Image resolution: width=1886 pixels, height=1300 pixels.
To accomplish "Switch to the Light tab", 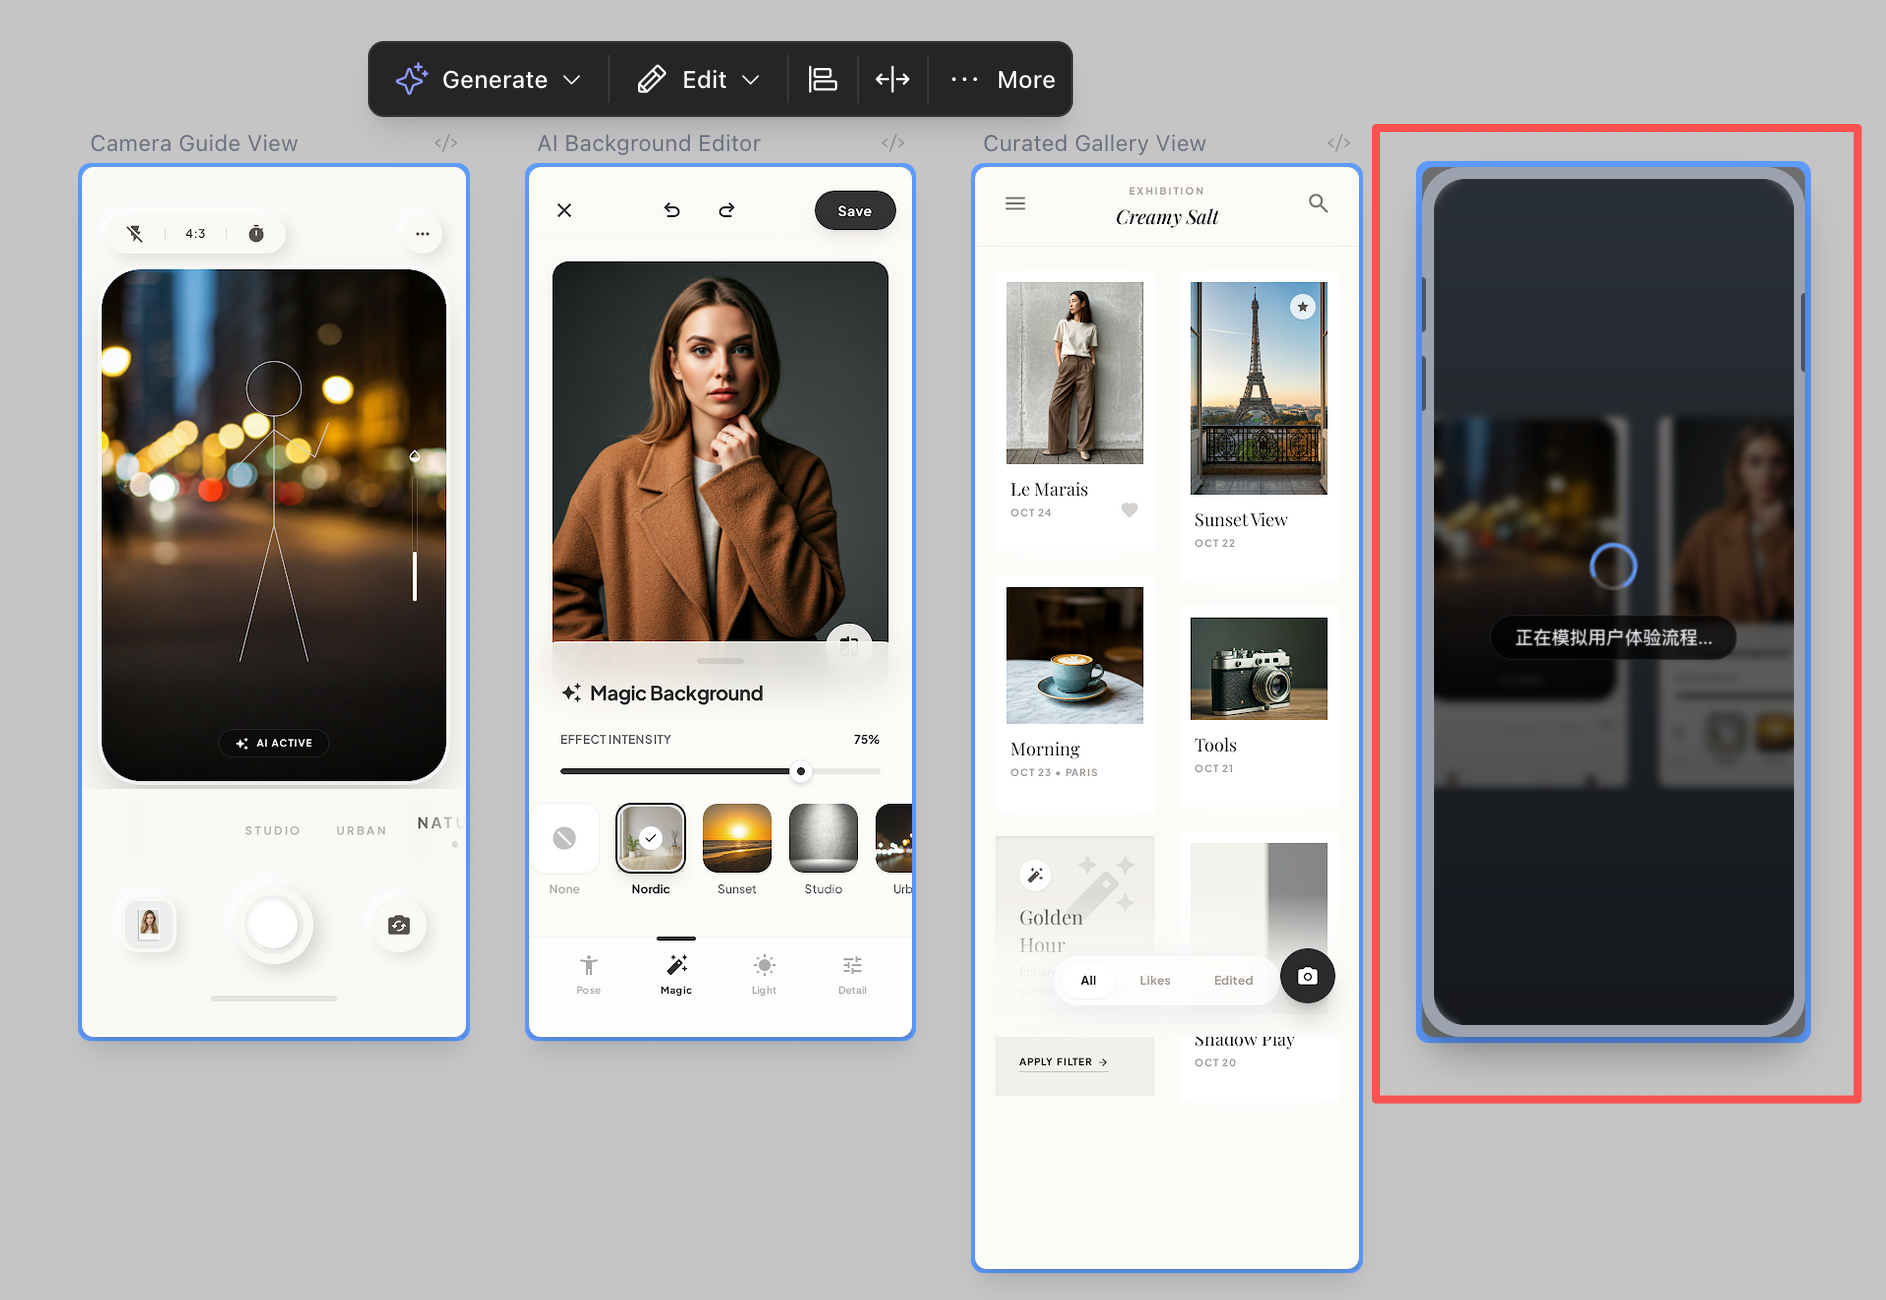I will [764, 973].
